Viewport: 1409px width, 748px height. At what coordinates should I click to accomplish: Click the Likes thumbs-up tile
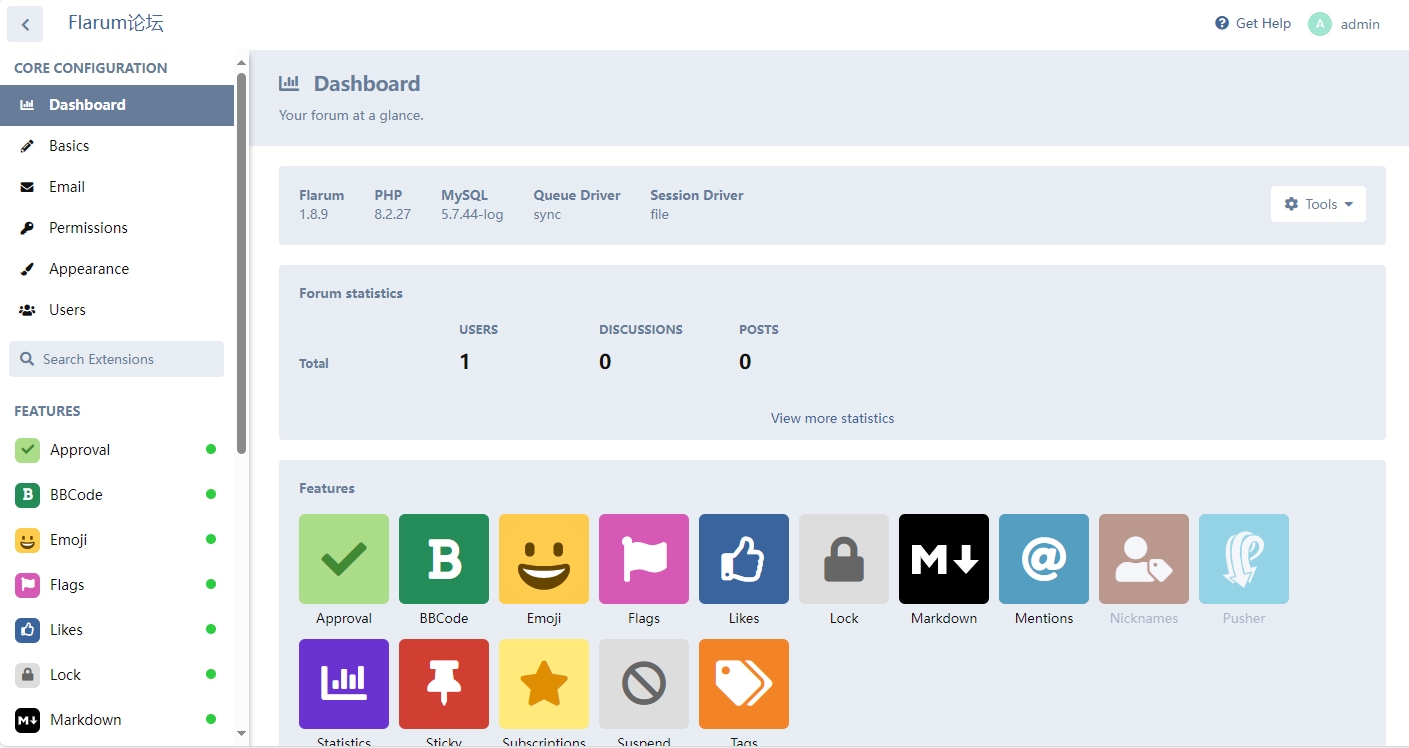[x=743, y=559]
